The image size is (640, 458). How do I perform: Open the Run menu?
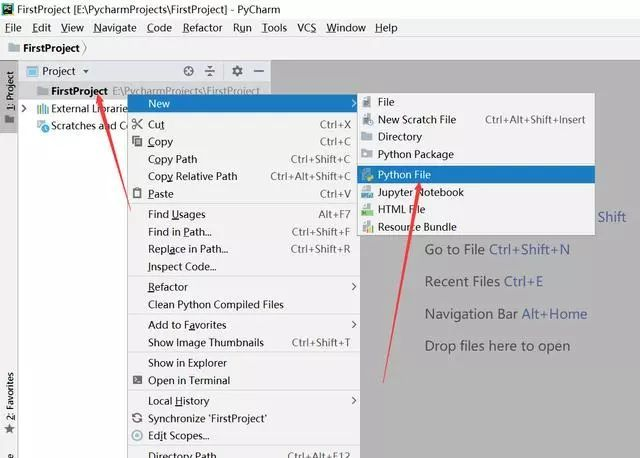(x=242, y=28)
